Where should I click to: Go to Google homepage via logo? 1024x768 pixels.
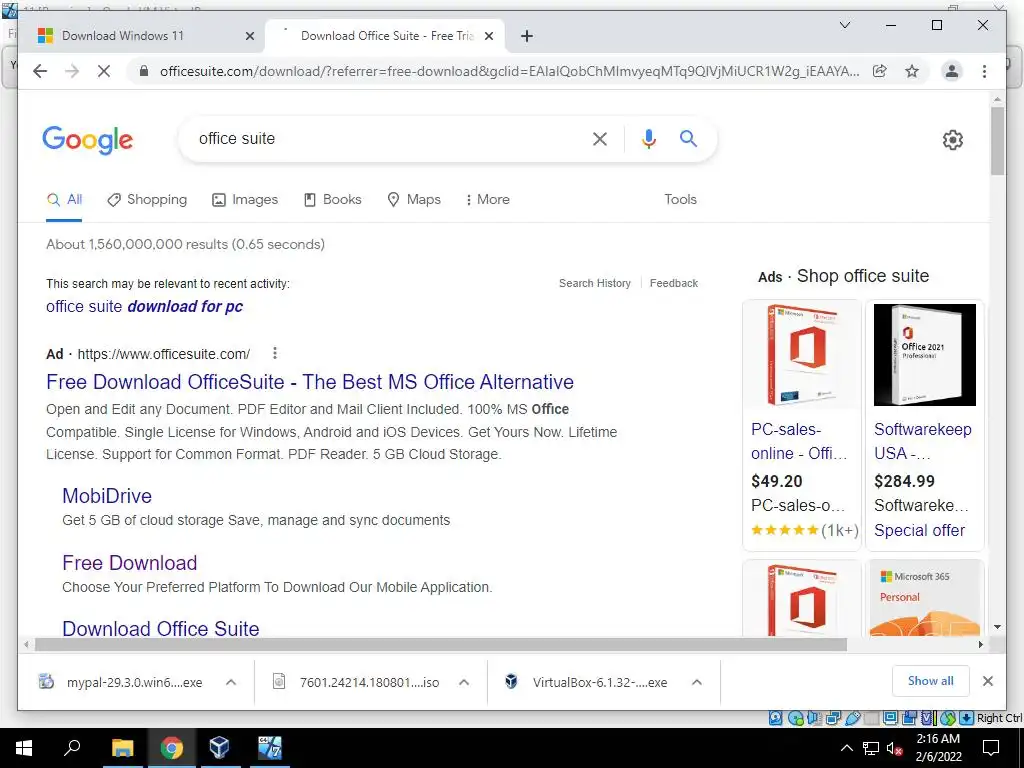click(x=88, y=140)
